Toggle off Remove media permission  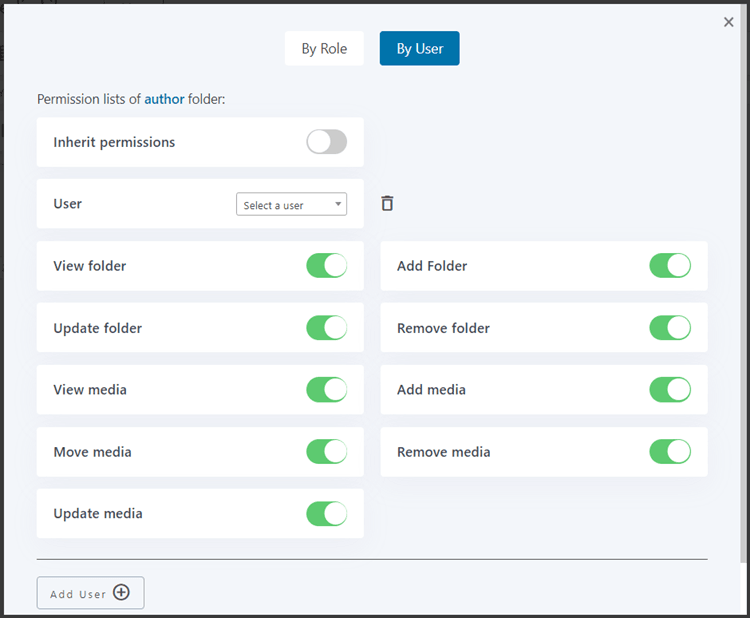pos(670,452)
